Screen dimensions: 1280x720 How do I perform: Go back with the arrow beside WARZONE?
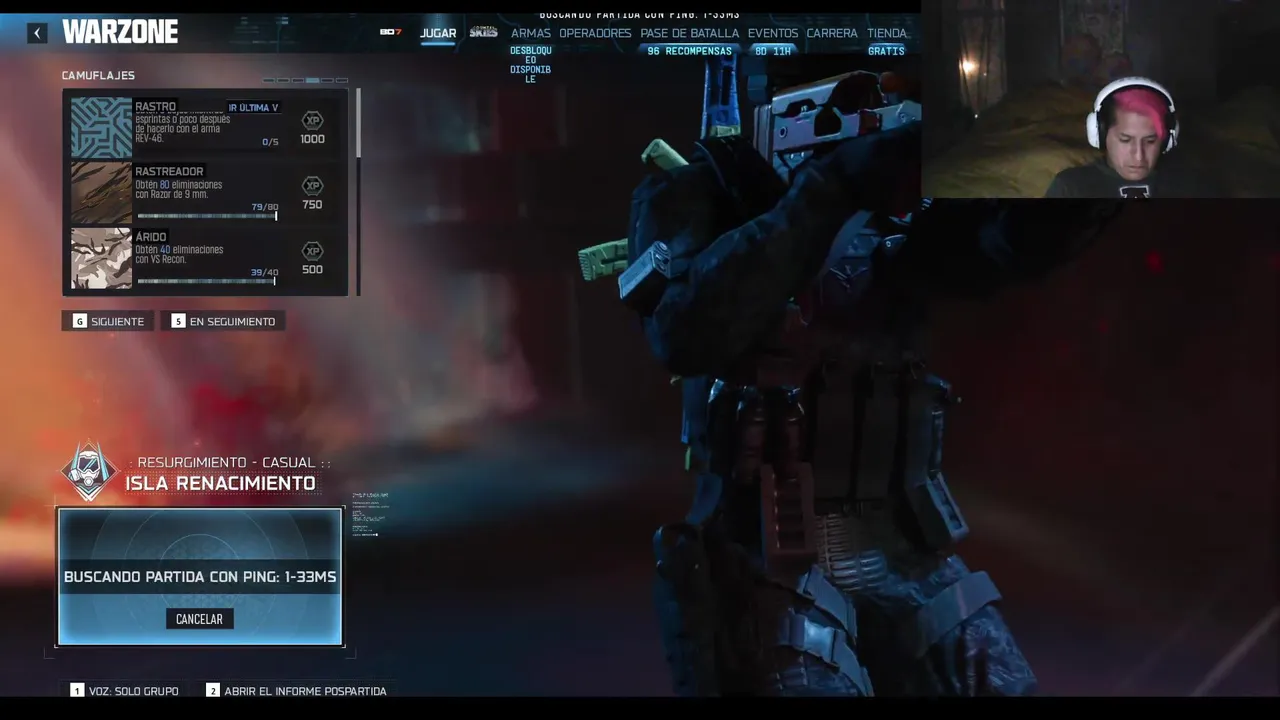click(x=37, y=33)
